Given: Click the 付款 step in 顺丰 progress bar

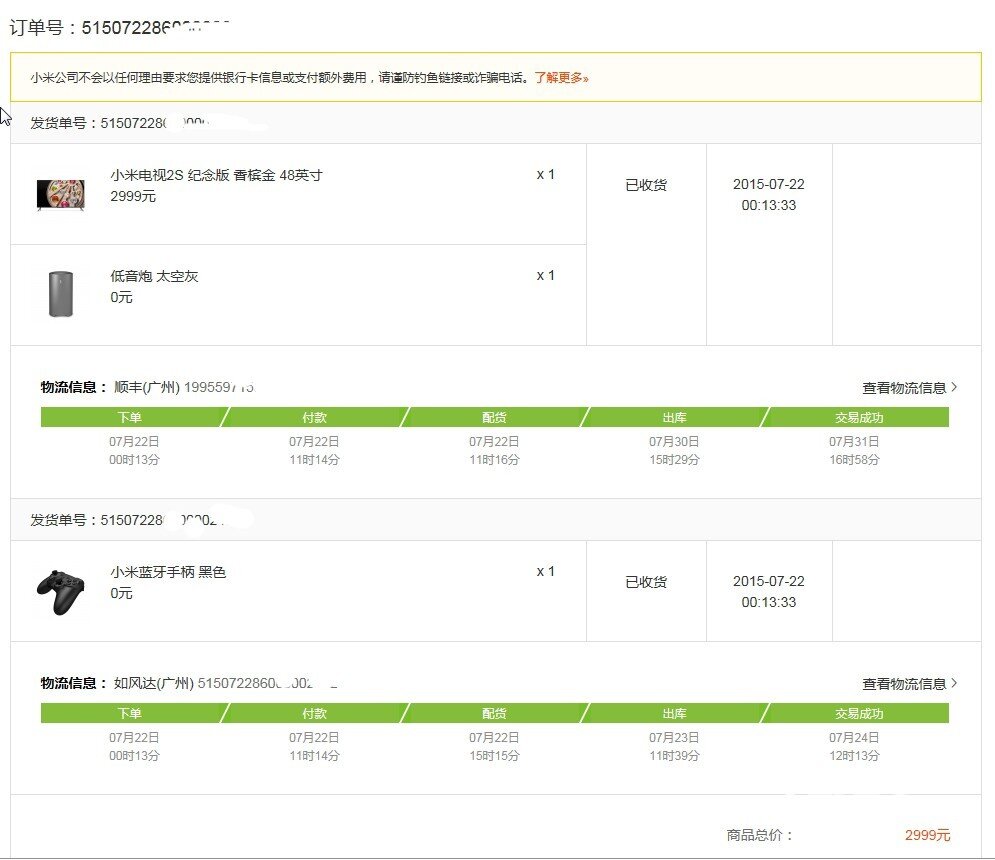Looking at the screenshot, I should (314, 417).
